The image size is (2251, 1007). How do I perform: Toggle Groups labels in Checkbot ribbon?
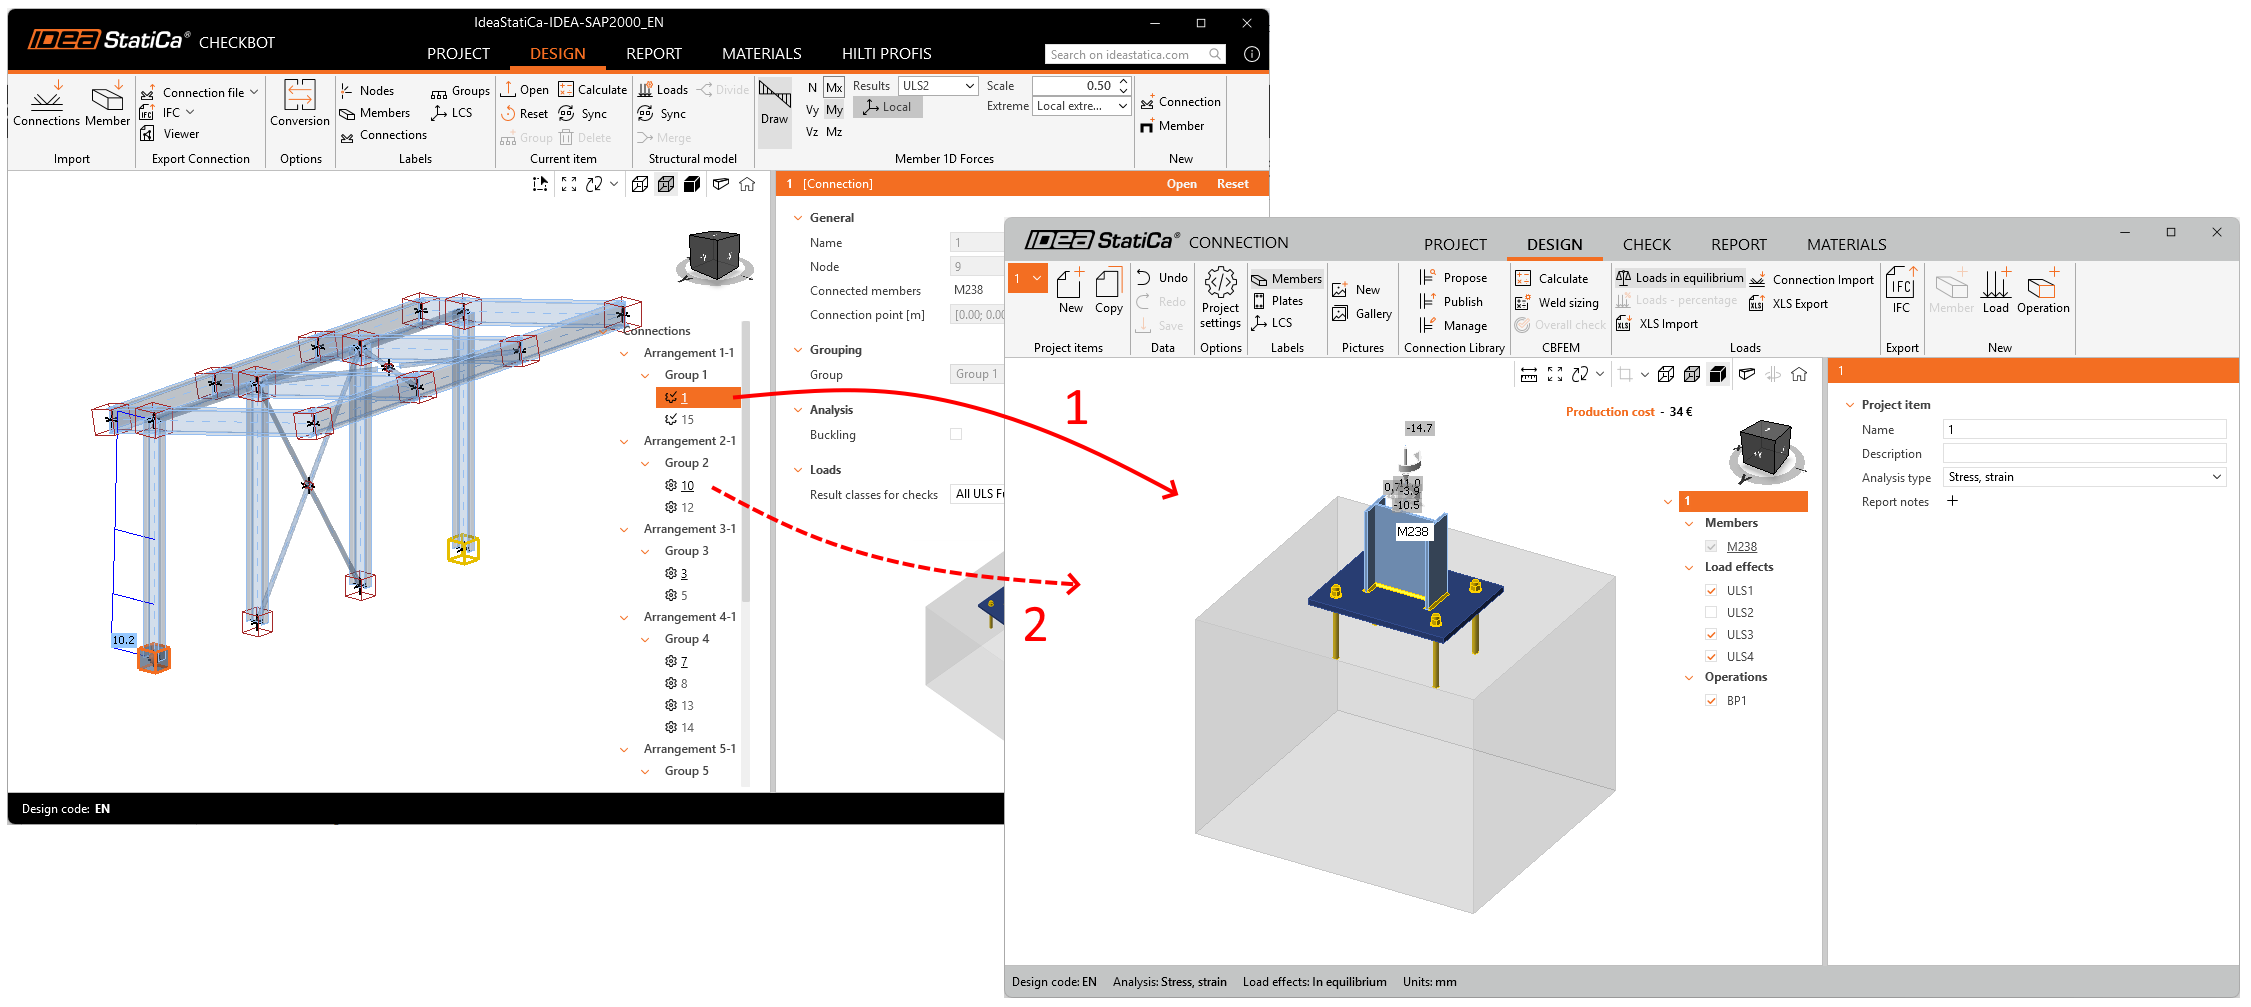click(460, 91)
